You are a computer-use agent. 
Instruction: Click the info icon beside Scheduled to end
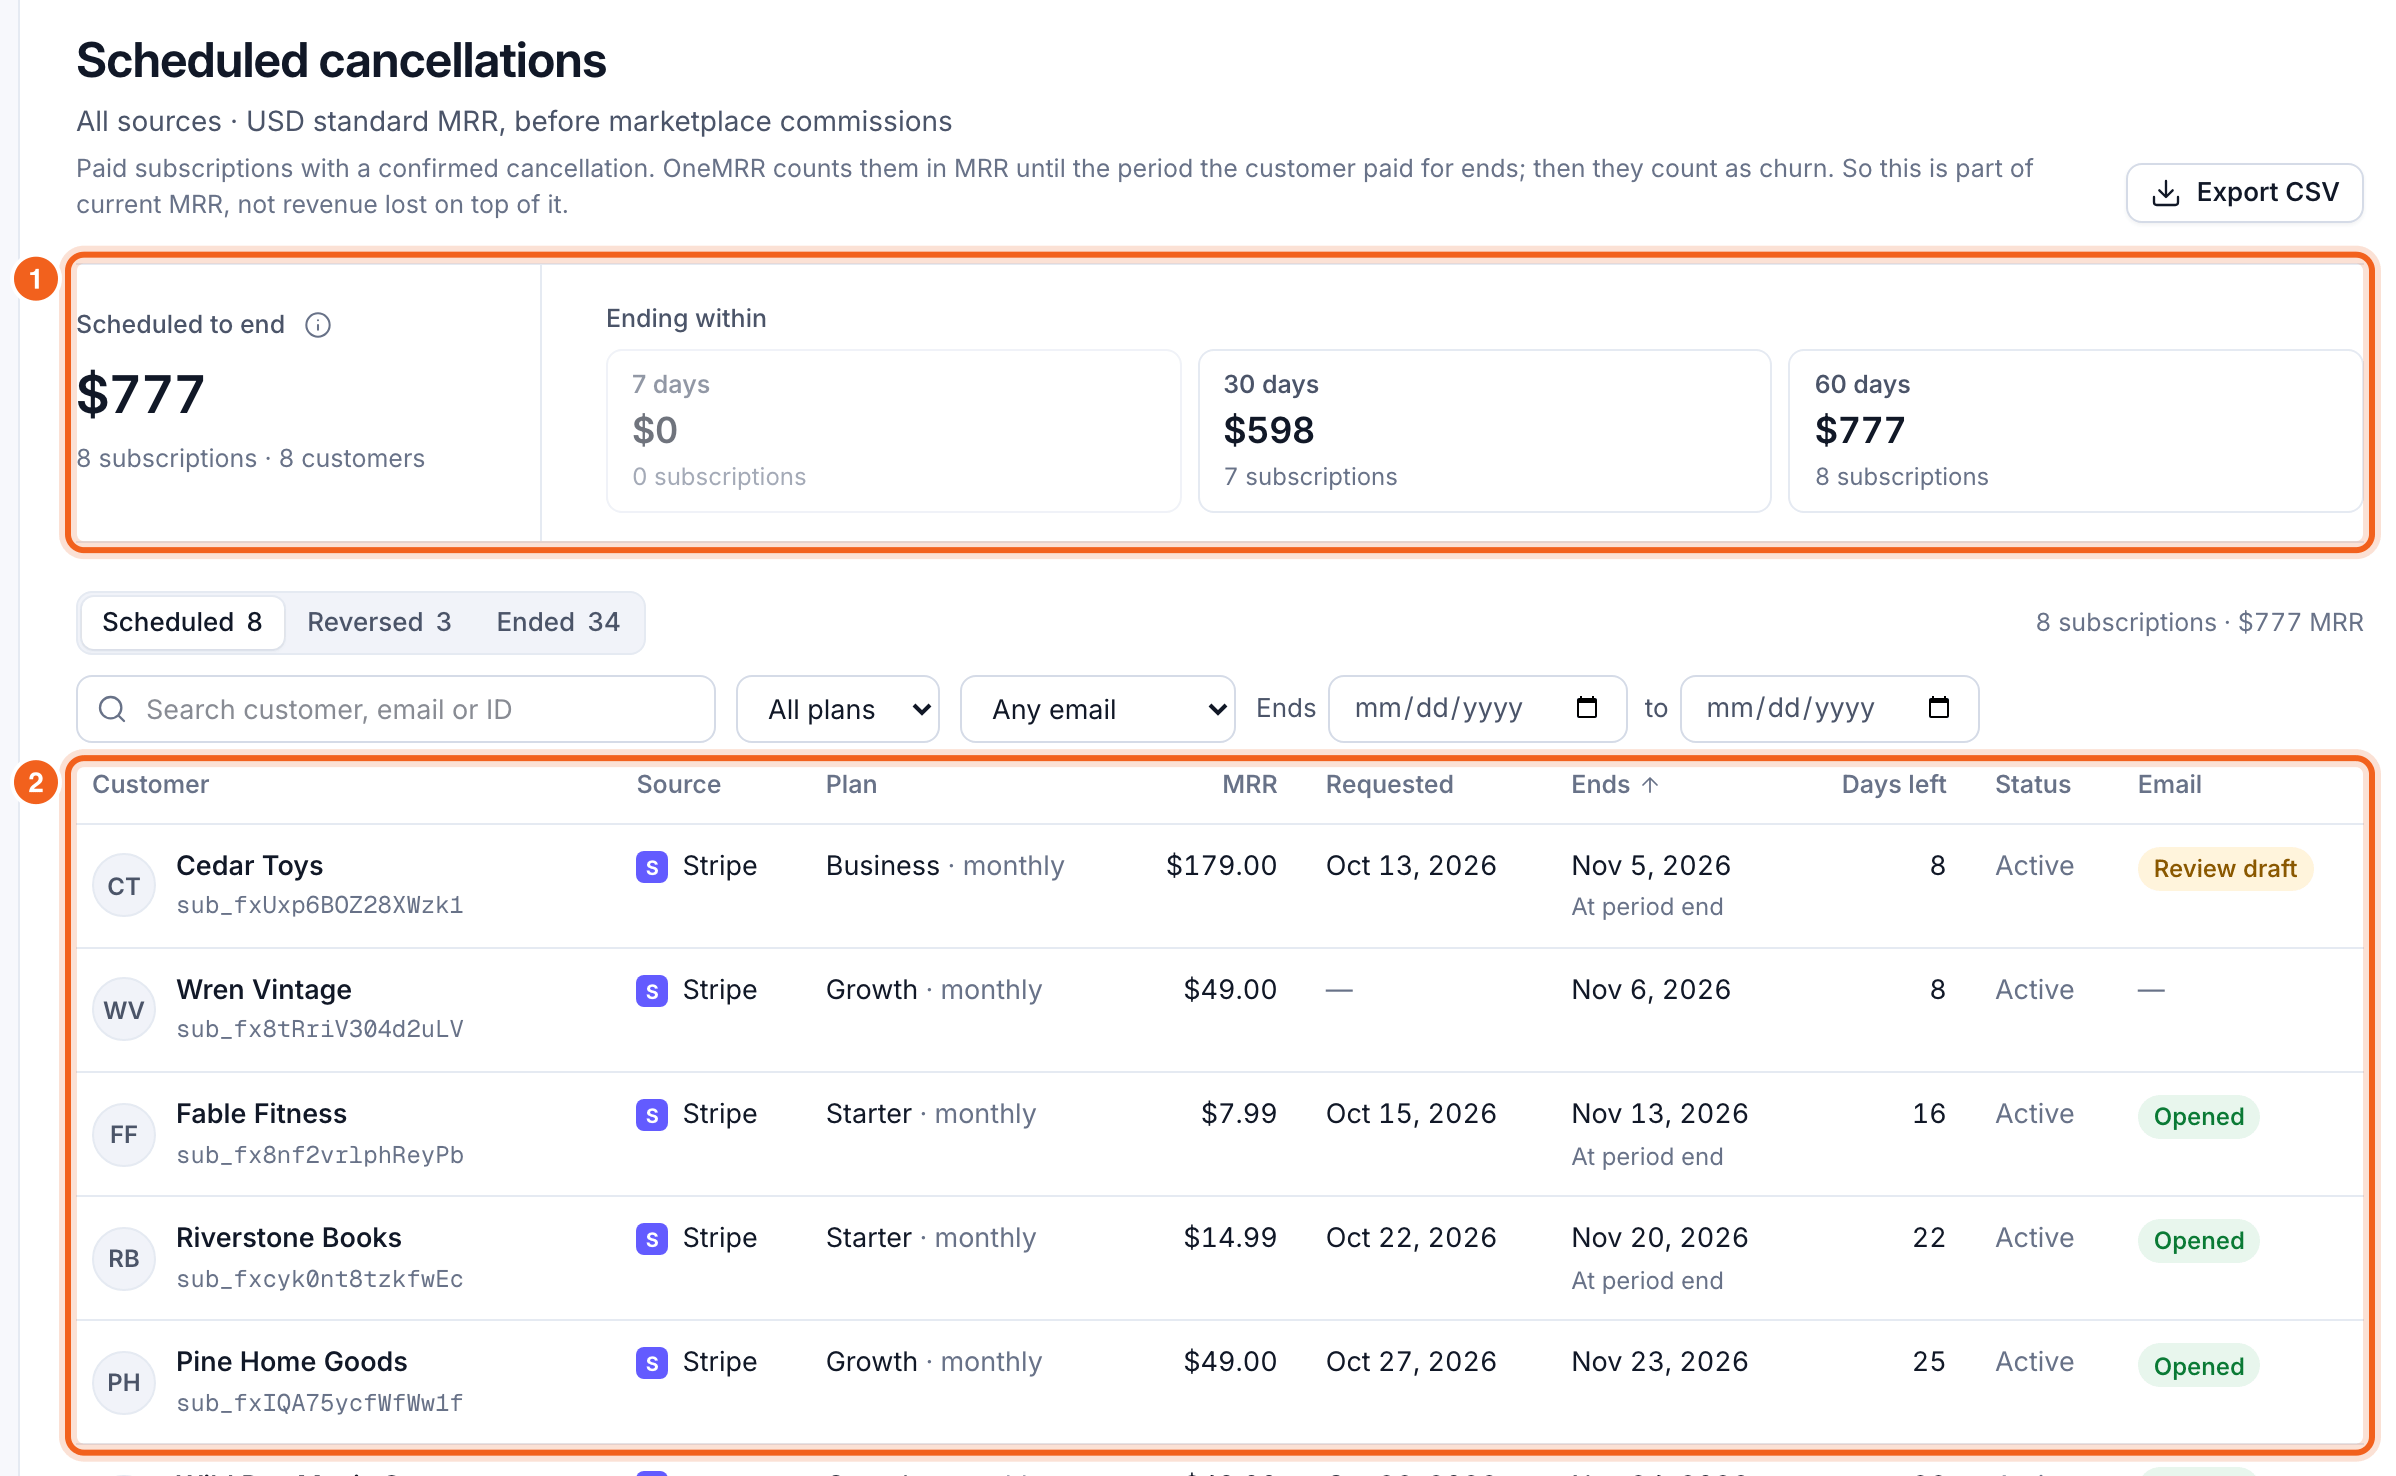pos(318,325)
